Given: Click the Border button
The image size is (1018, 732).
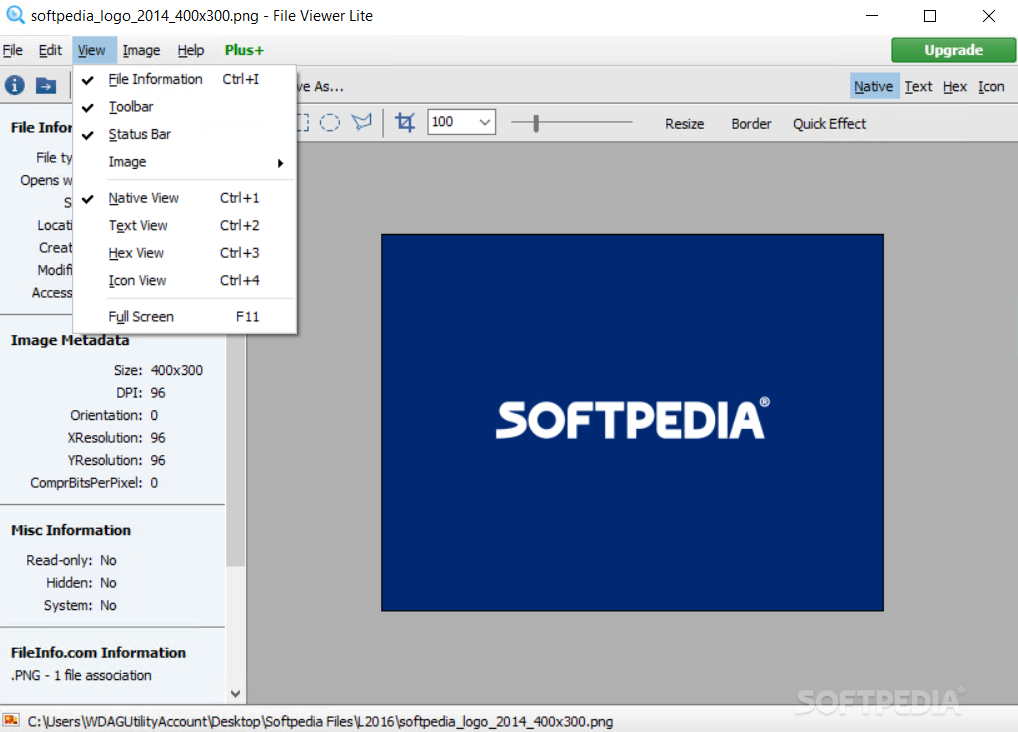Looking at the screenshot, I should point(751,123).
